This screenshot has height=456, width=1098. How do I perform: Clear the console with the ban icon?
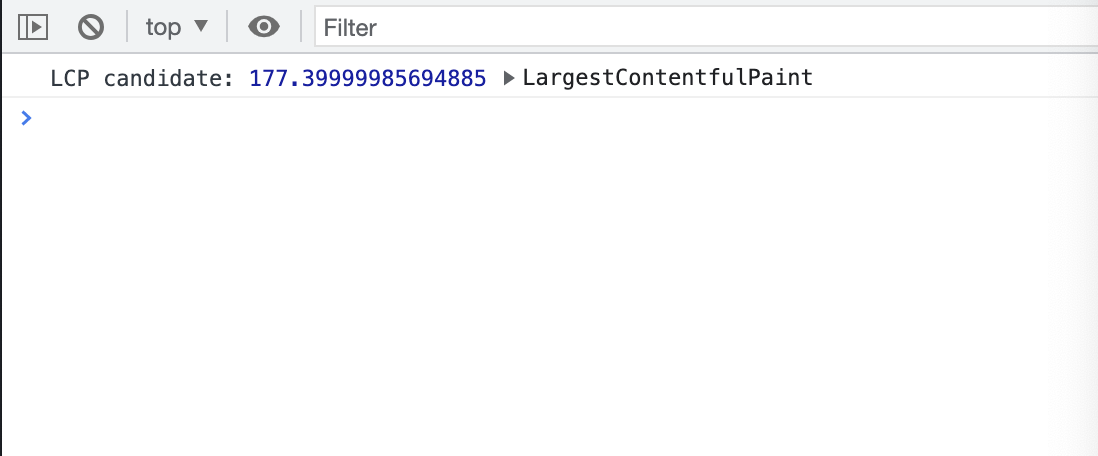pyautogui.click(x=90, y=27)
